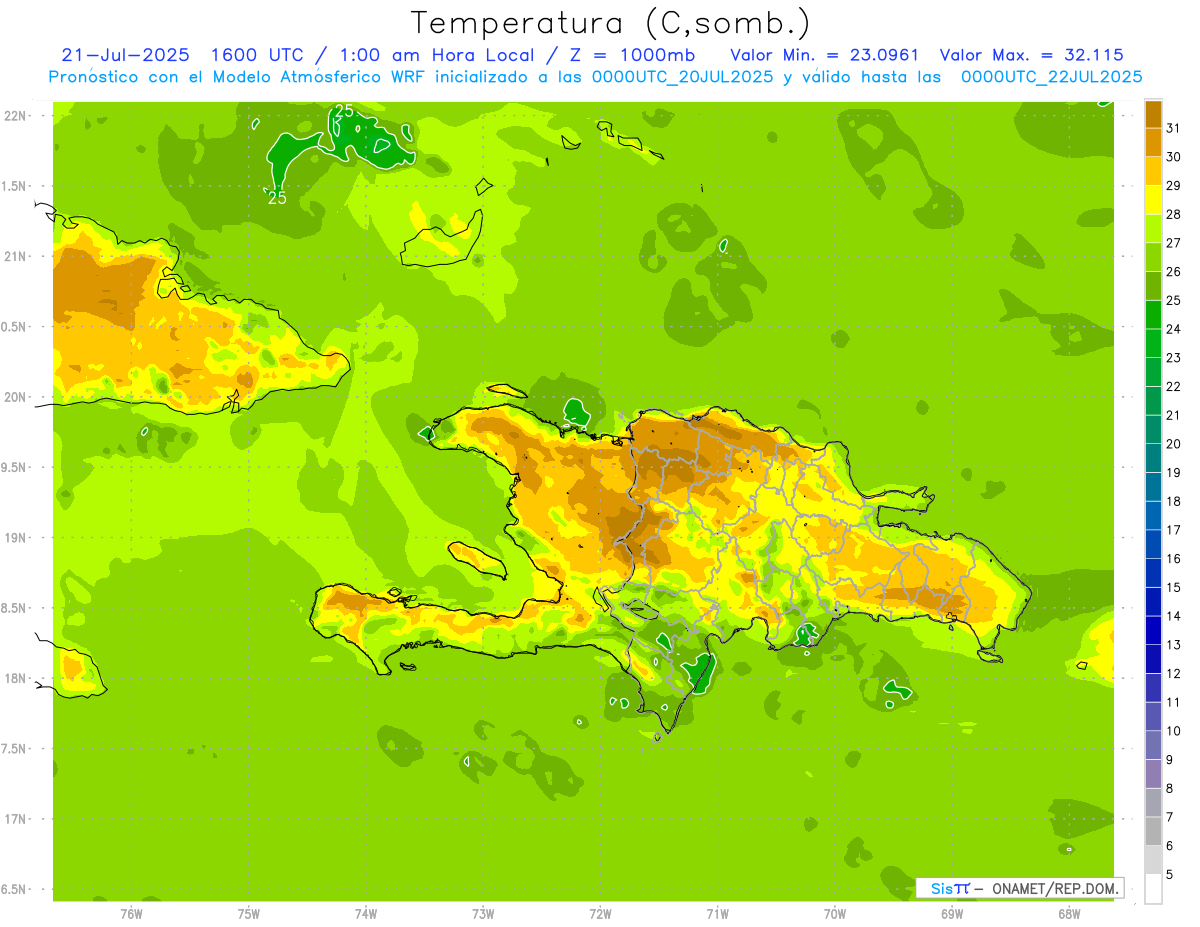This screenshot has height=927, width=1200.
Task: Click "Valor Max. = 32.115" text
Action: [1032, 55]
